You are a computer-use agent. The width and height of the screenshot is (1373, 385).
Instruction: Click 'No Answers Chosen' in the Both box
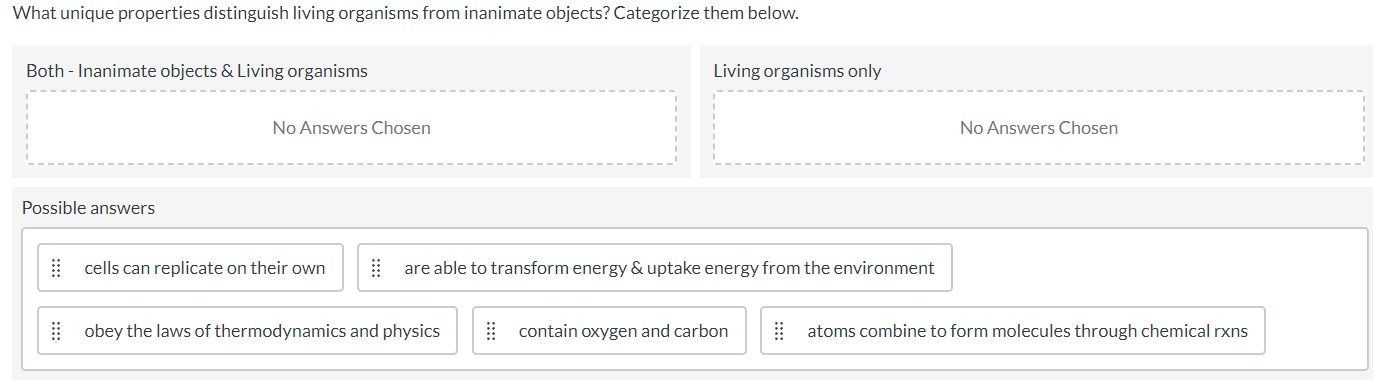click(x=351, y=128)
